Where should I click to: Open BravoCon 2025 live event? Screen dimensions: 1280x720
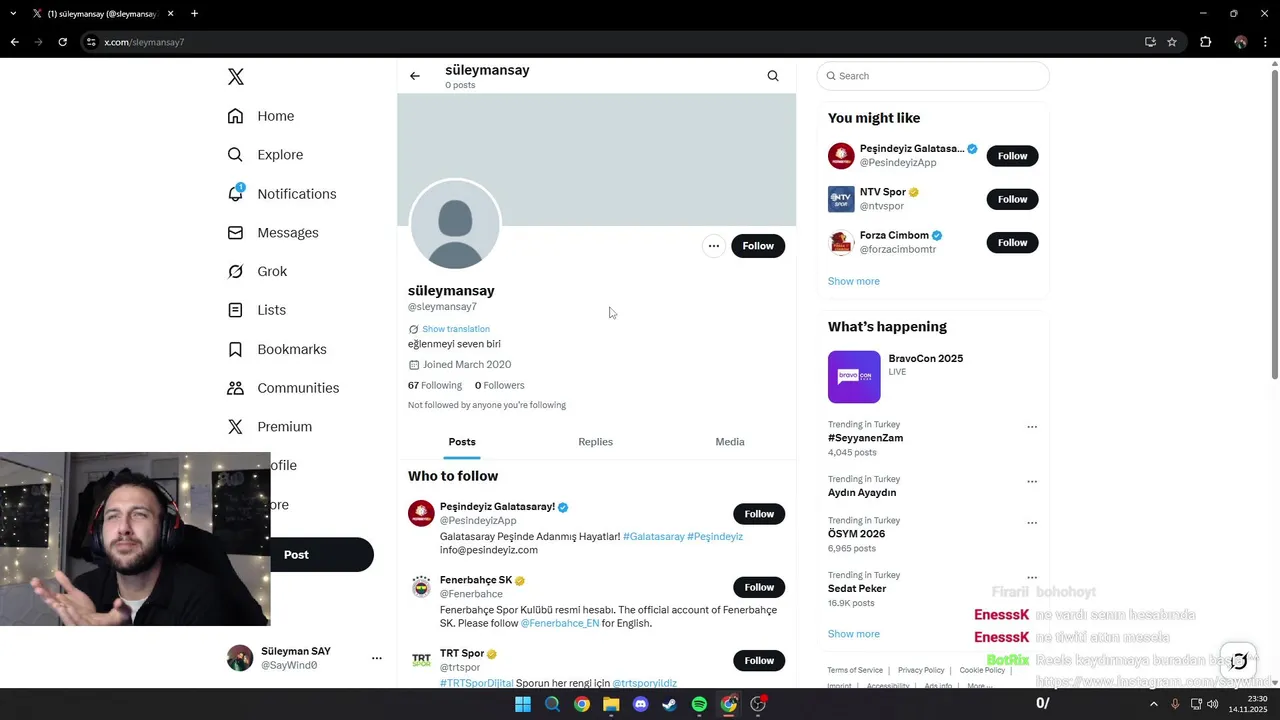click(x=933, y=376)
